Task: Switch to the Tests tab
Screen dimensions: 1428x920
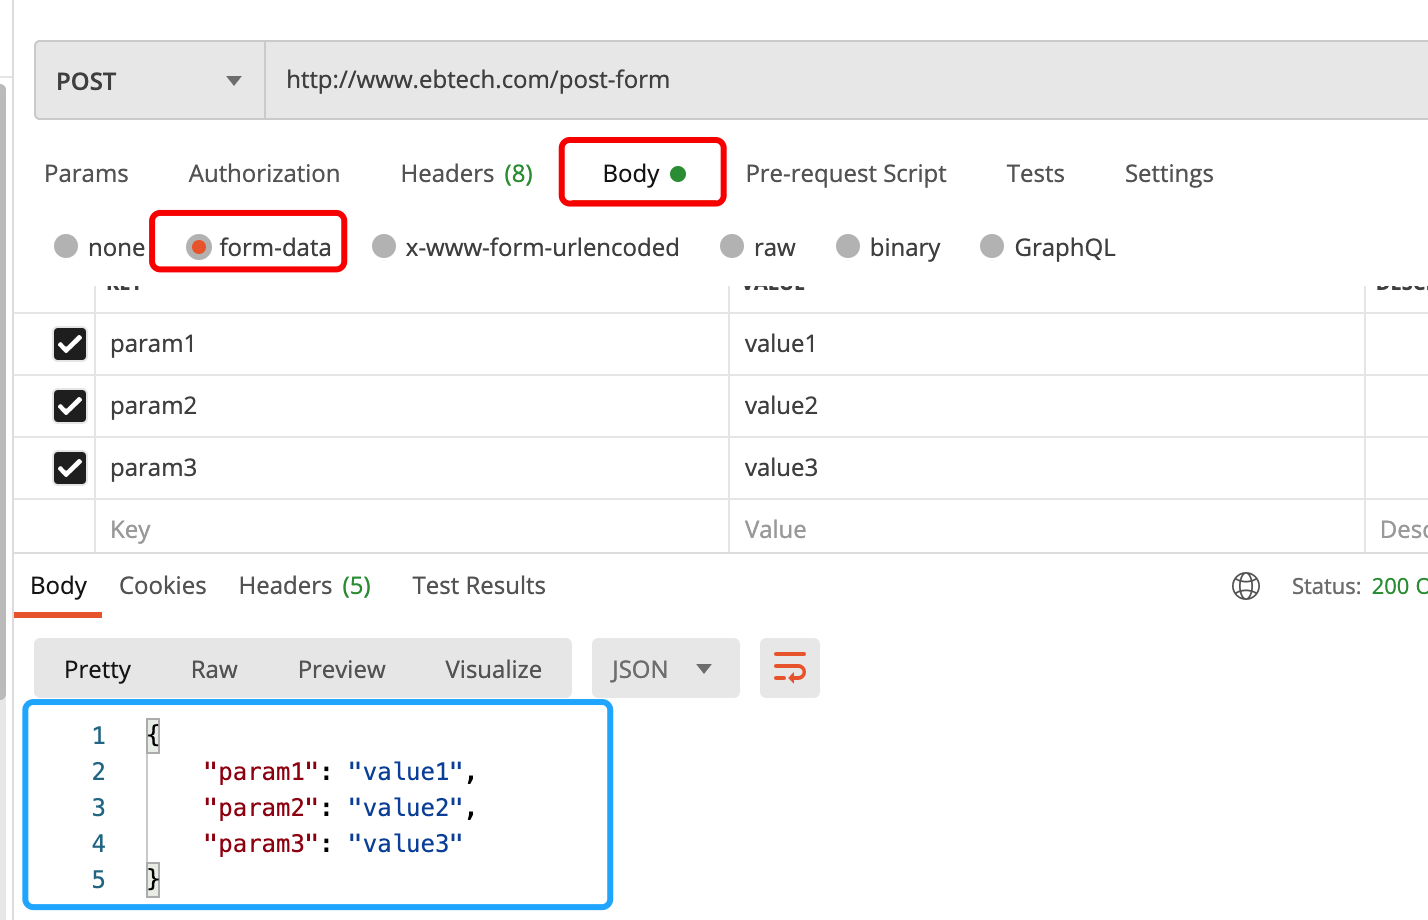Action: pyautogui.click(x=1035, y=174)
